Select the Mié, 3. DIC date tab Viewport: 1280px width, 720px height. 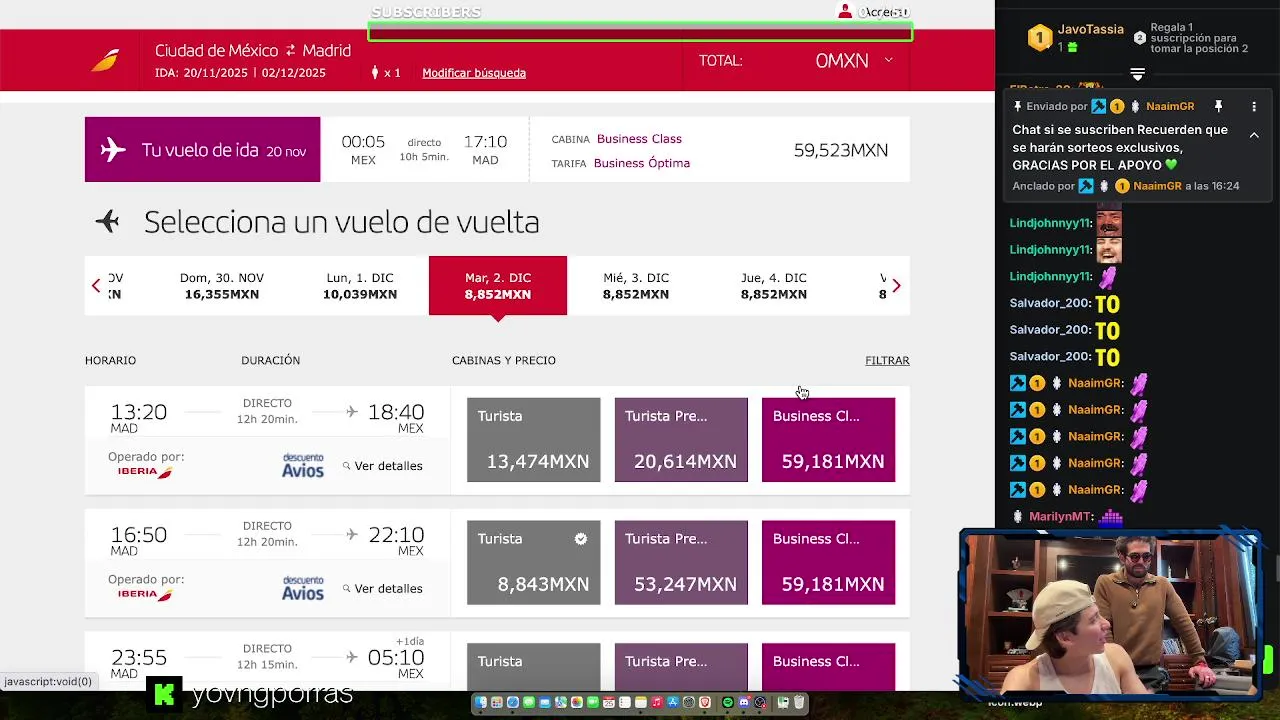pos(636,286)
